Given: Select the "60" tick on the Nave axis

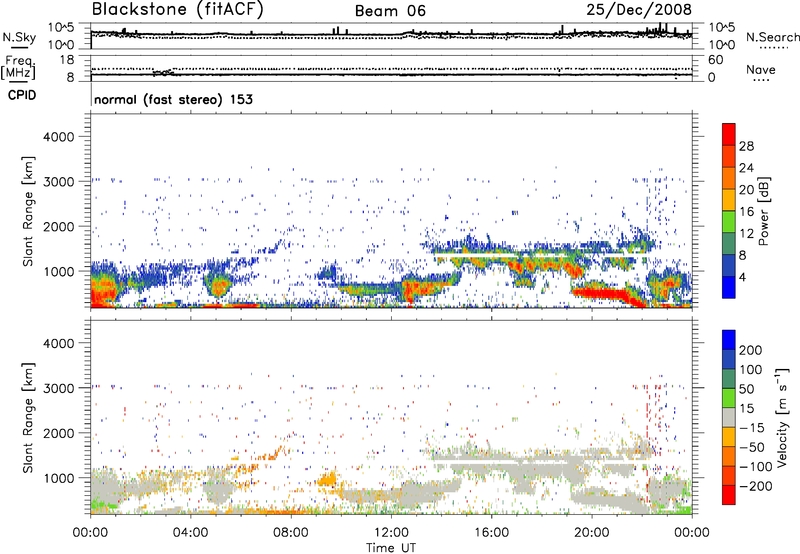Looking at the screenshot, I should coord(715,60).
